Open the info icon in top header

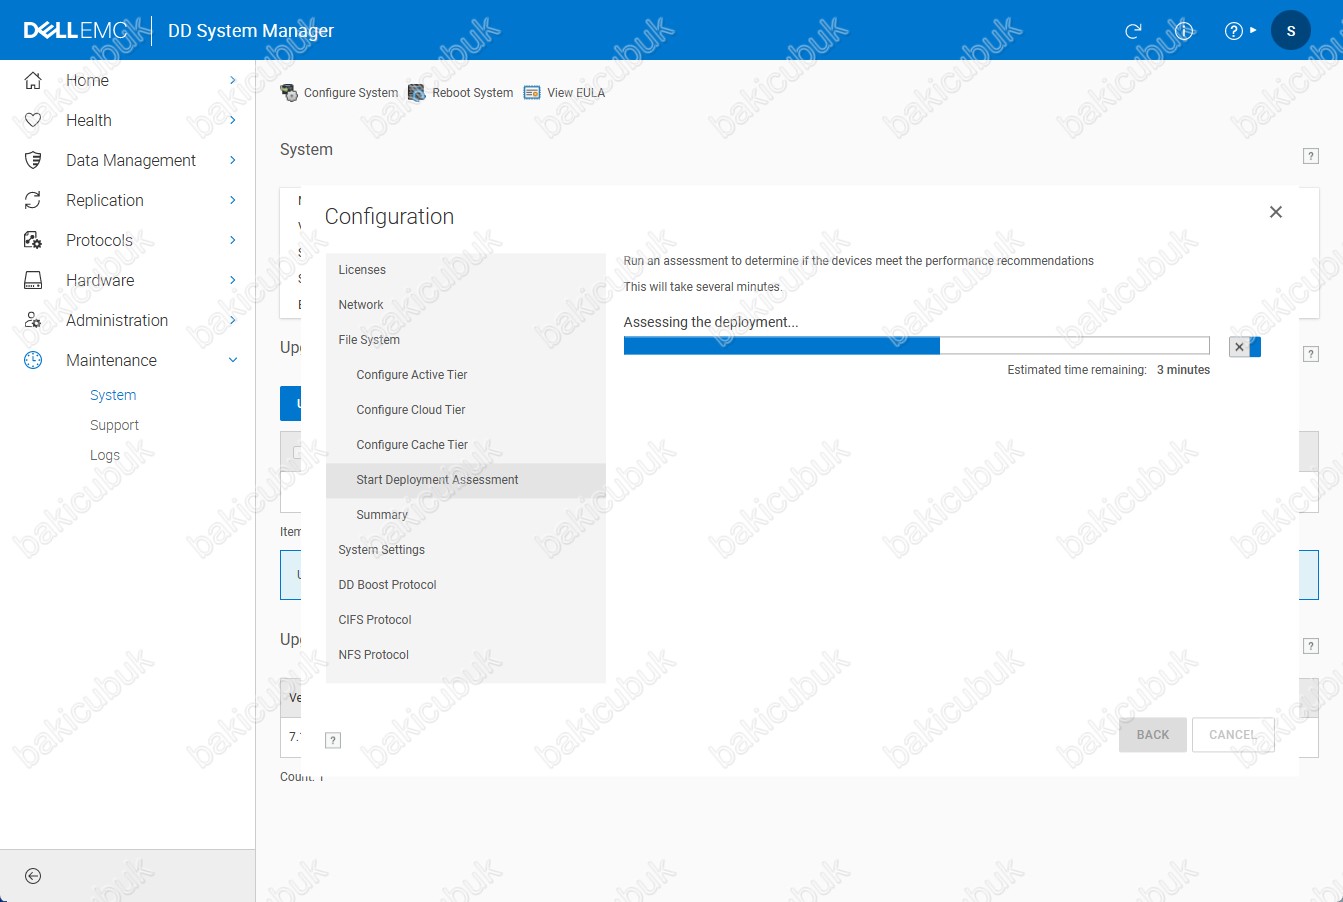[x=1184, y=31]
